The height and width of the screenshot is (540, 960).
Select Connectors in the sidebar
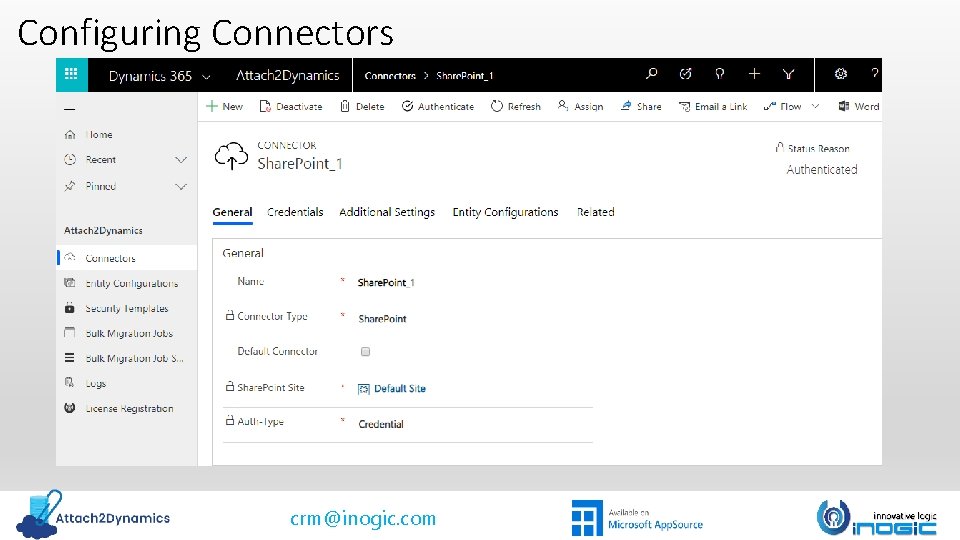coord(127,258)
